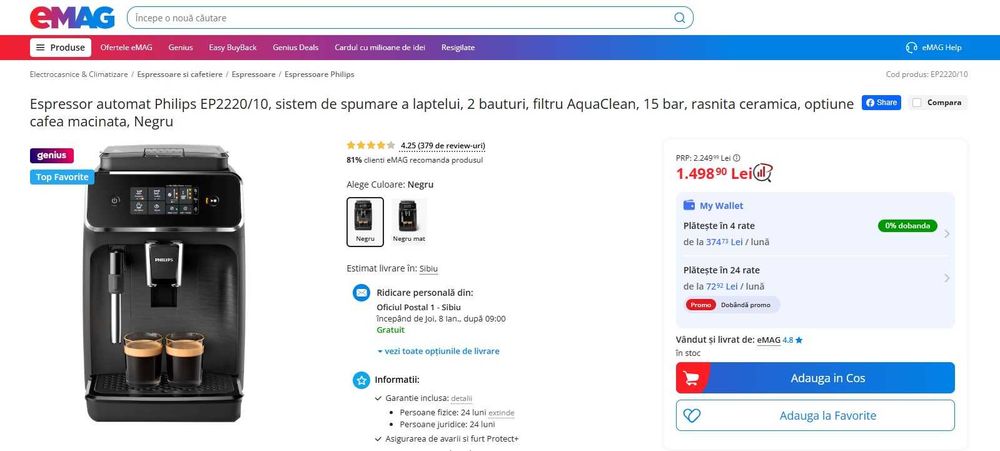
Task: Click the search magnifier icon
Action: (x=680, y=17)
